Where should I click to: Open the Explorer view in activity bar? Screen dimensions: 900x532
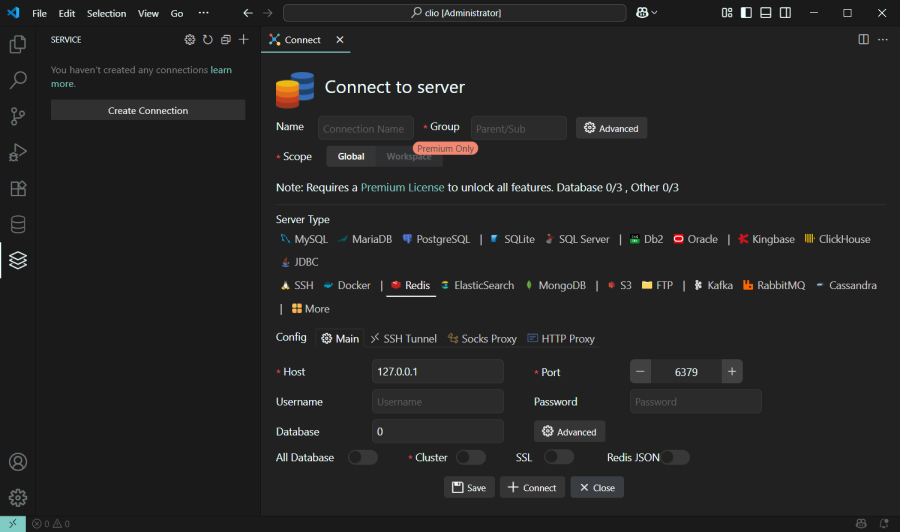coord(18,44)
